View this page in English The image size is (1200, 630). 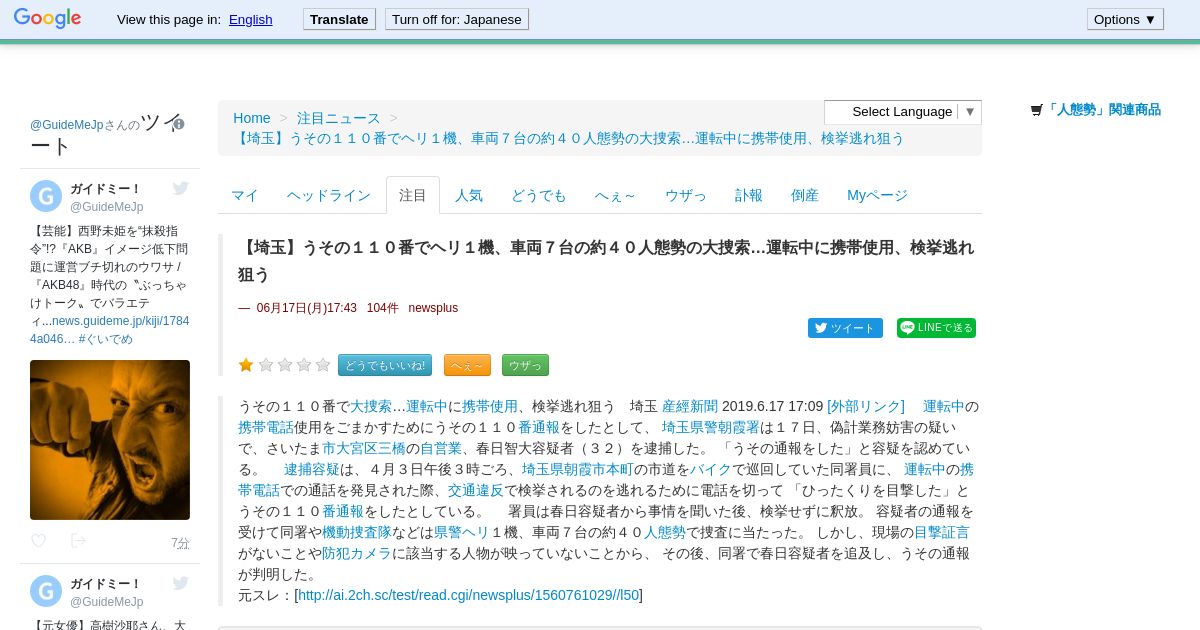[x=250, y=19]
